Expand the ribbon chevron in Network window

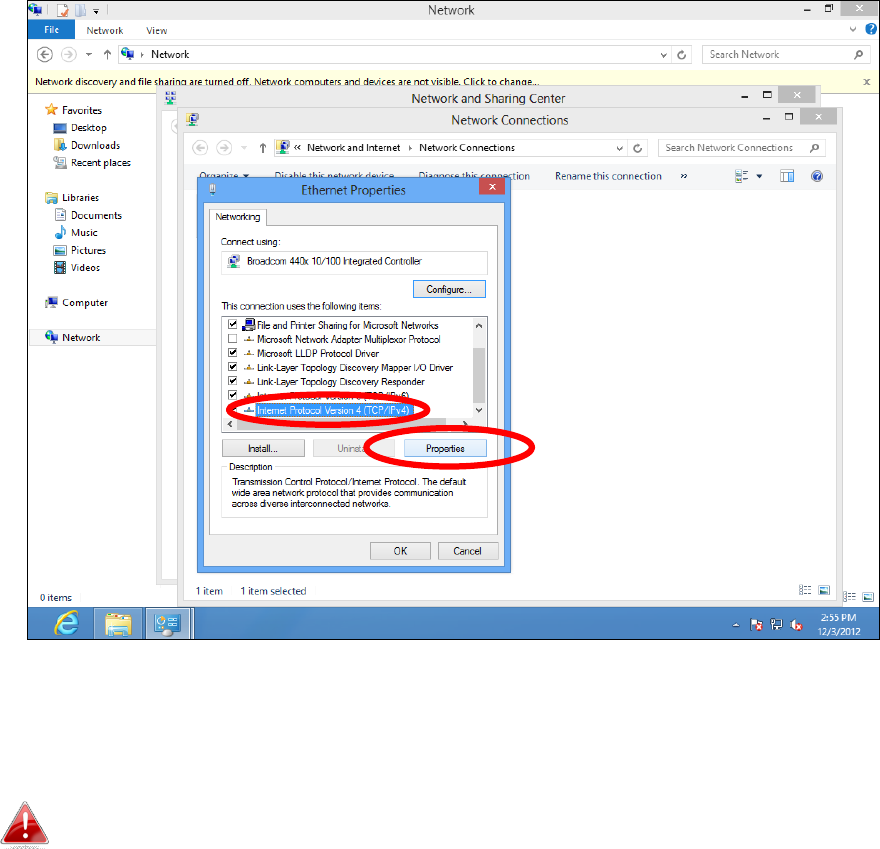coord(853,29)
